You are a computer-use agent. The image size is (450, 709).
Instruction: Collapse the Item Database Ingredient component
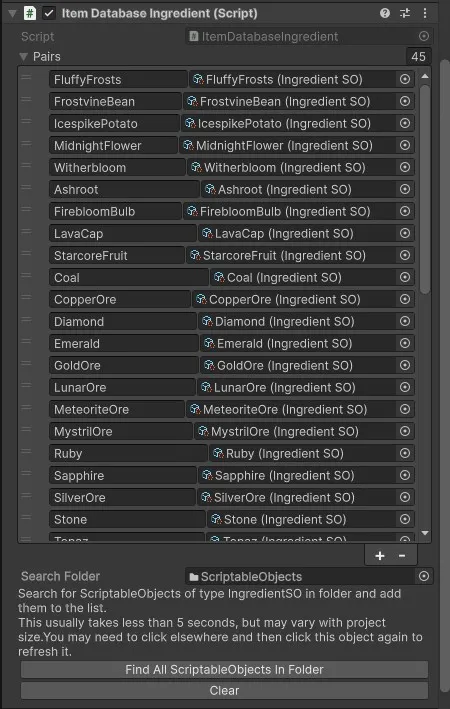coord(12,13)
